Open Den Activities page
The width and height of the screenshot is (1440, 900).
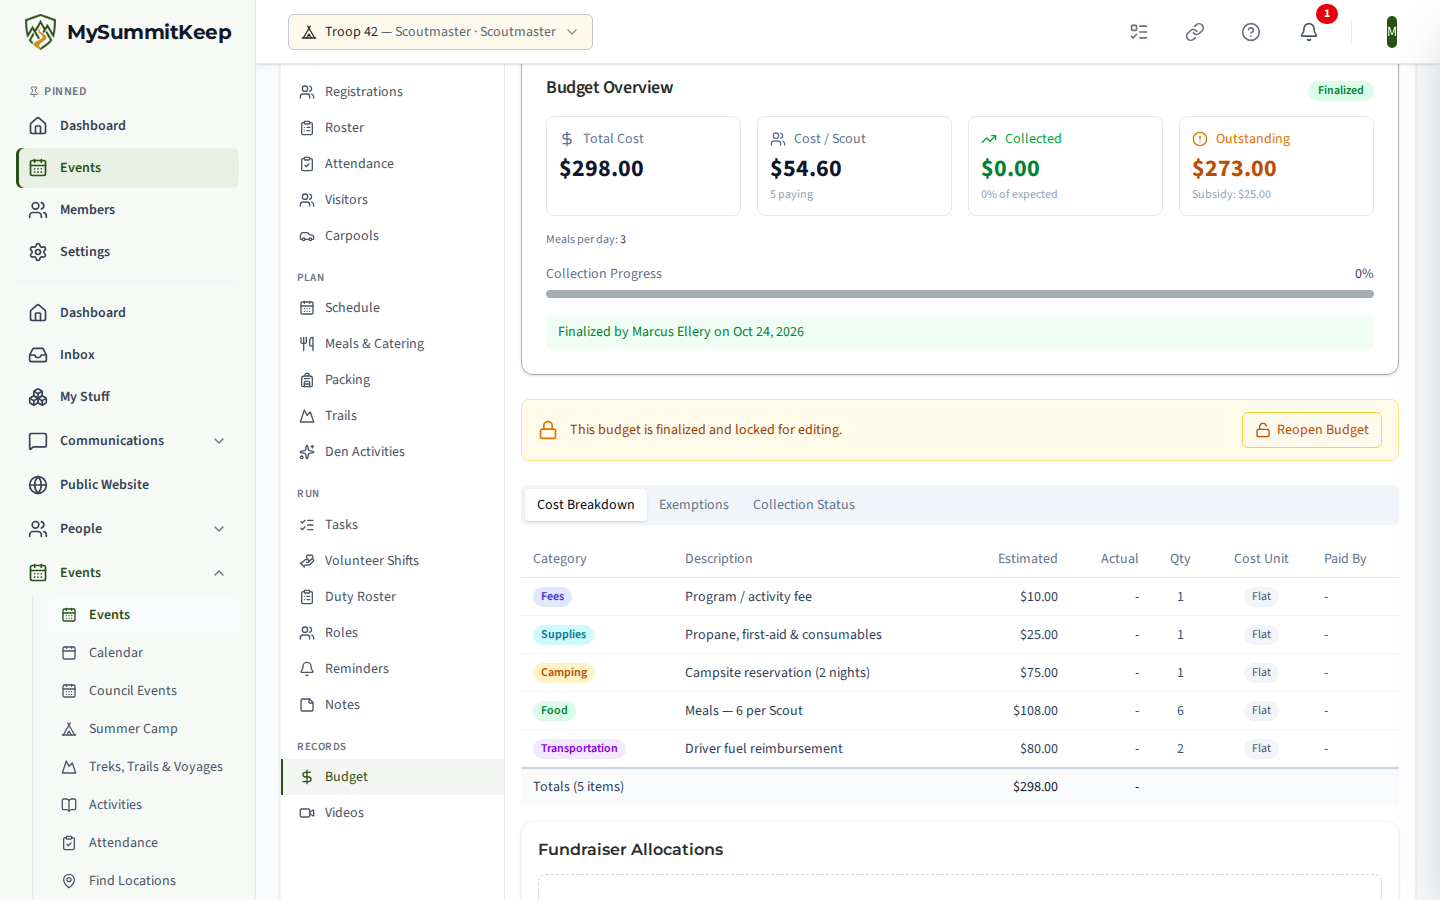[392, 452]
